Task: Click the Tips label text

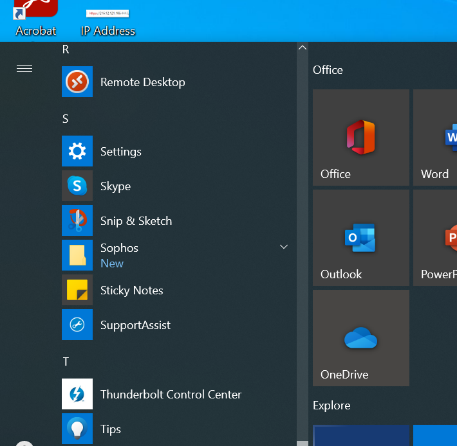Action: pyautogui.click(x=110, y=429)
